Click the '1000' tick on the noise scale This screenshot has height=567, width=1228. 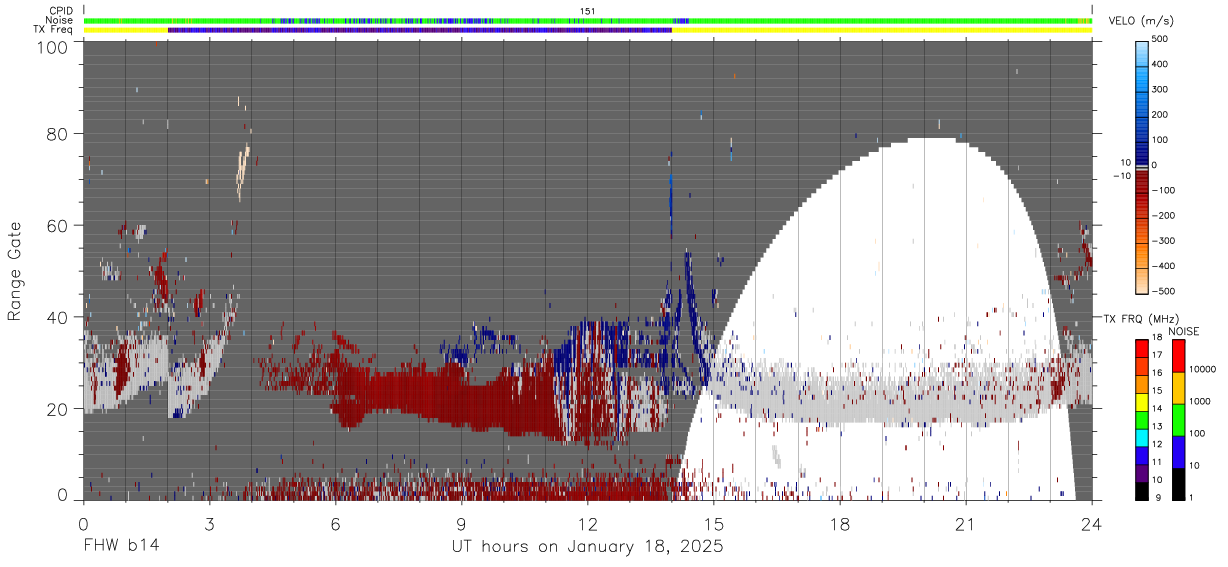(x=1202, y=401)
